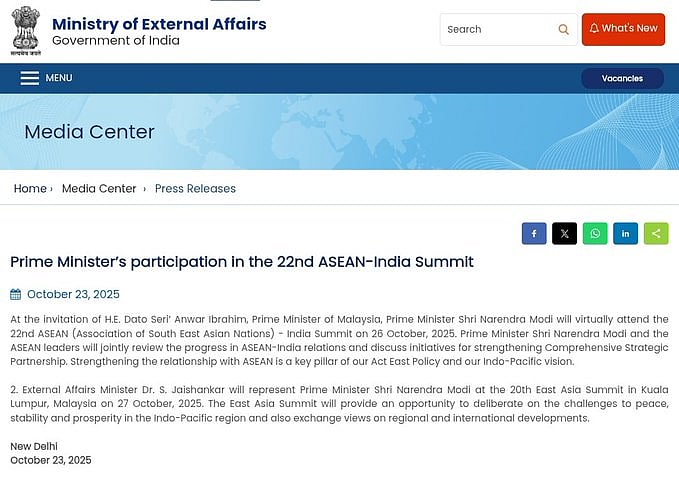Go to the Home breadcrumb link
This screenshot has width=679, height=480.
click(x=30, y=189)
